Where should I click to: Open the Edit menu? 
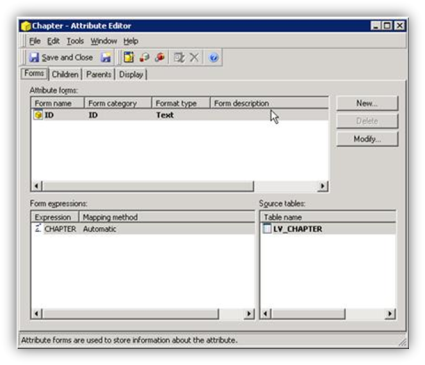(53, 41)
